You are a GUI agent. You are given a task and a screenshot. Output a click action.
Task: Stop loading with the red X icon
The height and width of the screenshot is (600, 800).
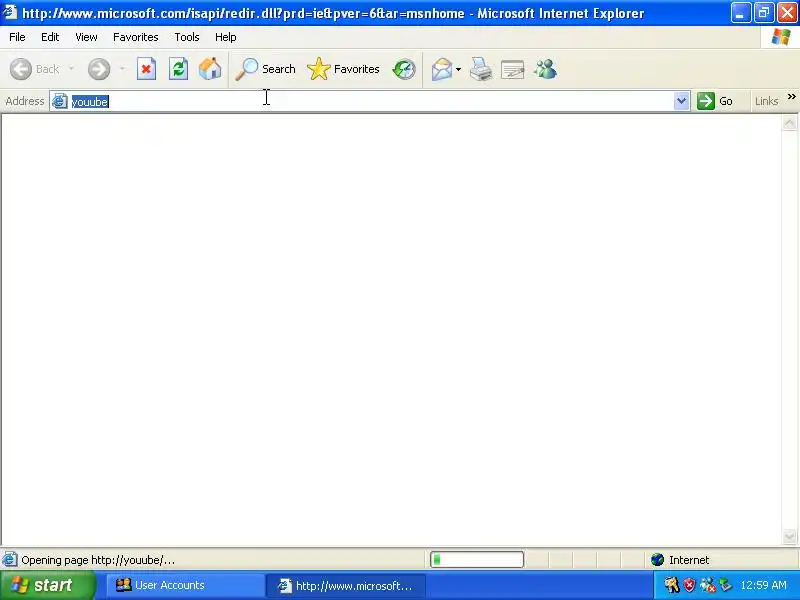146,69
